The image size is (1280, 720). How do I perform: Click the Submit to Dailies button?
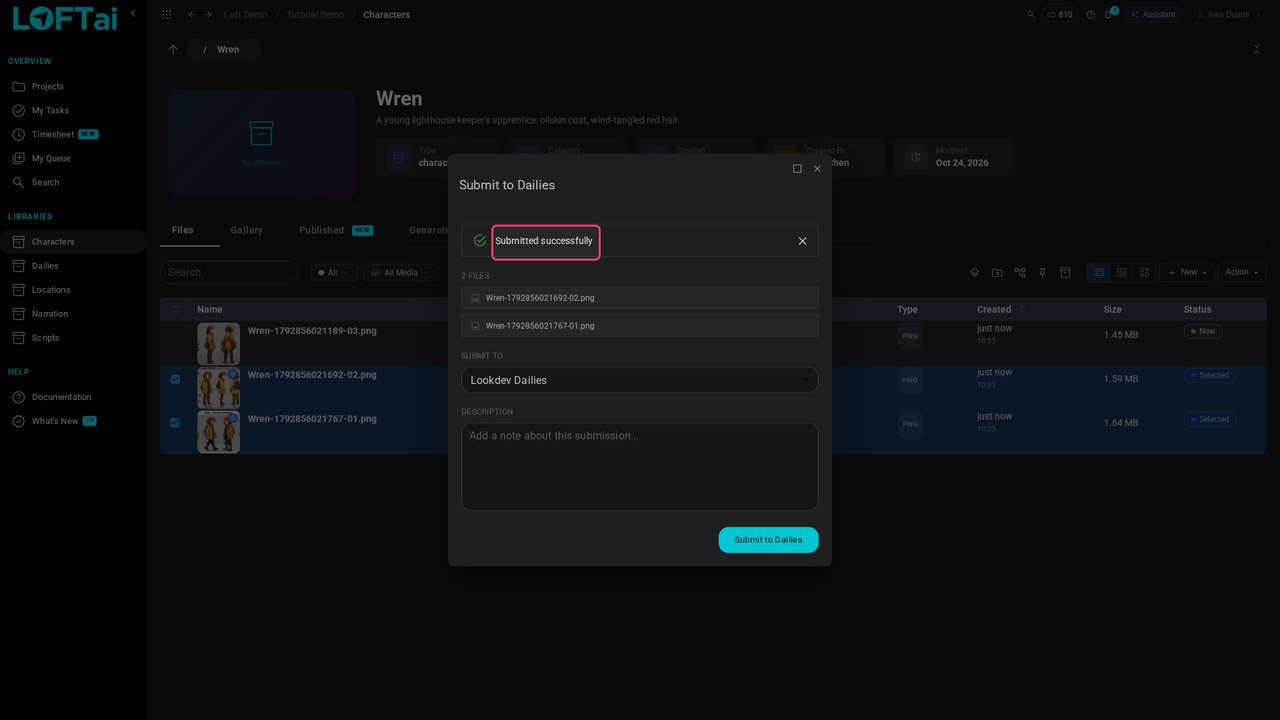click(768, 540)
